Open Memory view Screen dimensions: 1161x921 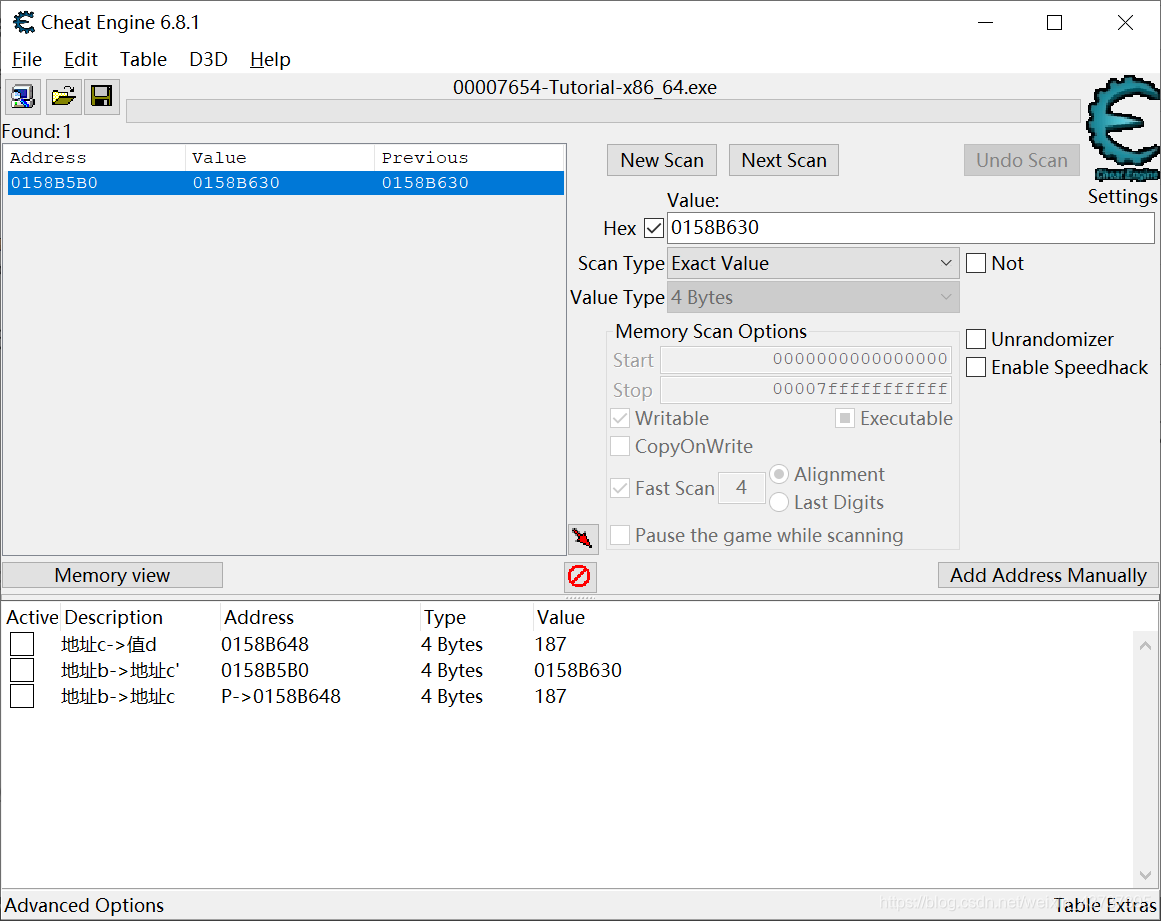tap(113, 575)
